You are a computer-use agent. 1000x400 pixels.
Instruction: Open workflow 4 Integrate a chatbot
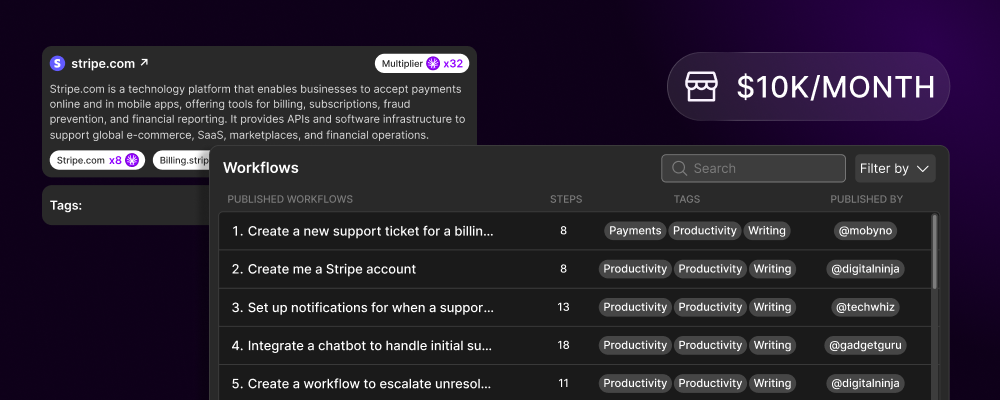click(x=362, y=346)
